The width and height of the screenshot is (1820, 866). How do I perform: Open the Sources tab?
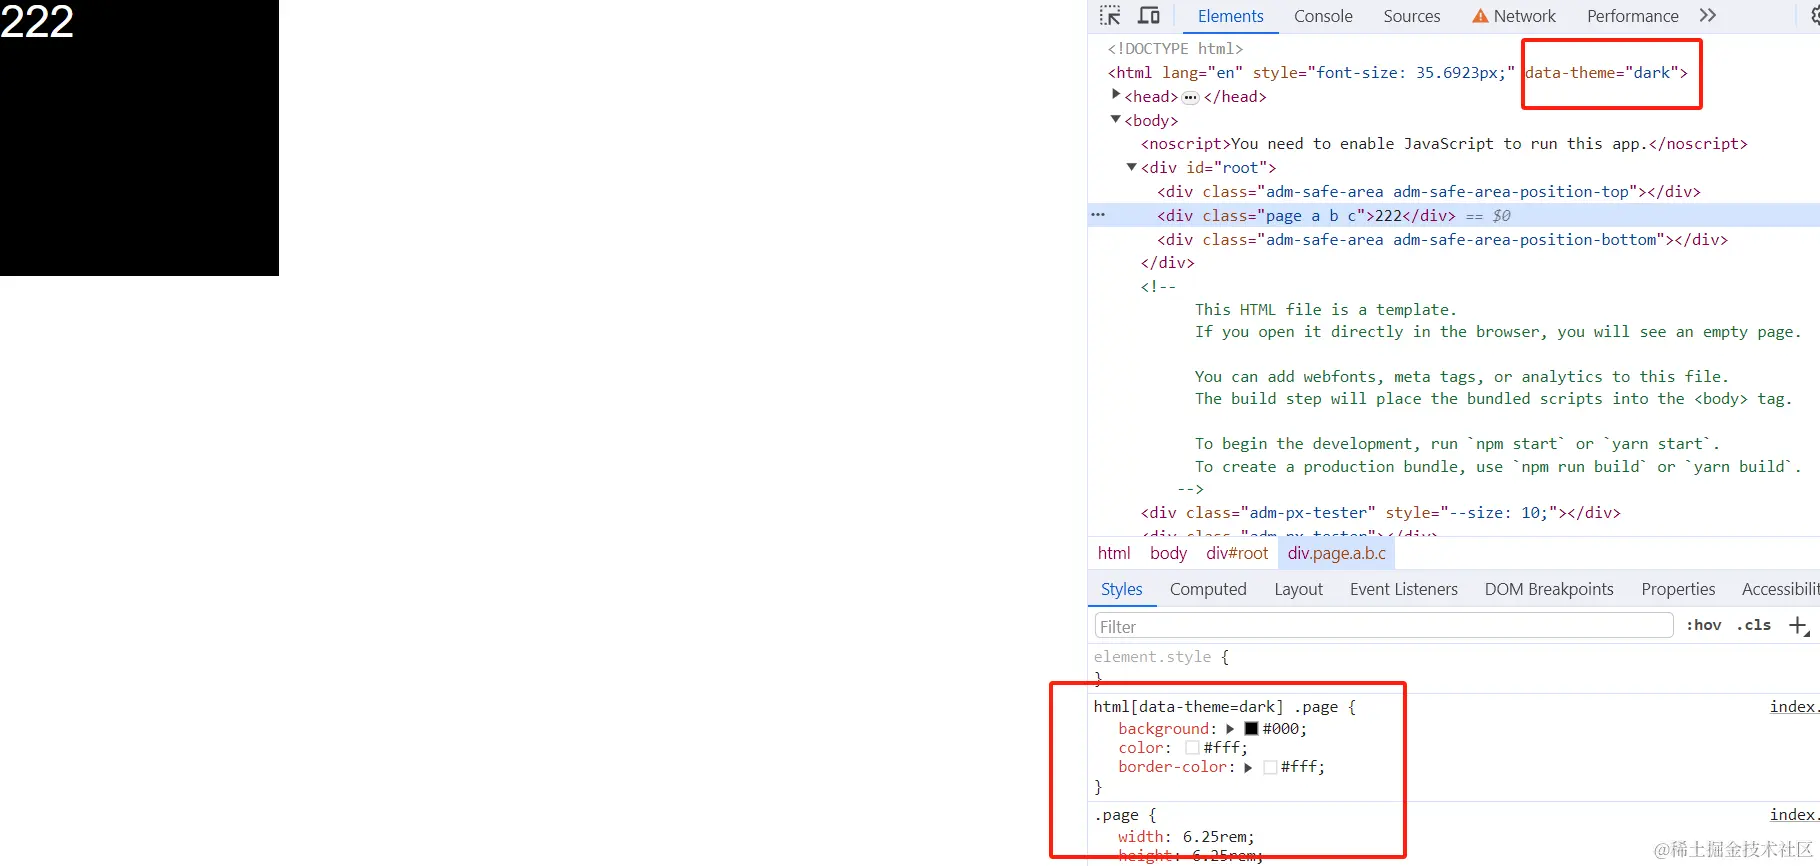(1412, 16)
